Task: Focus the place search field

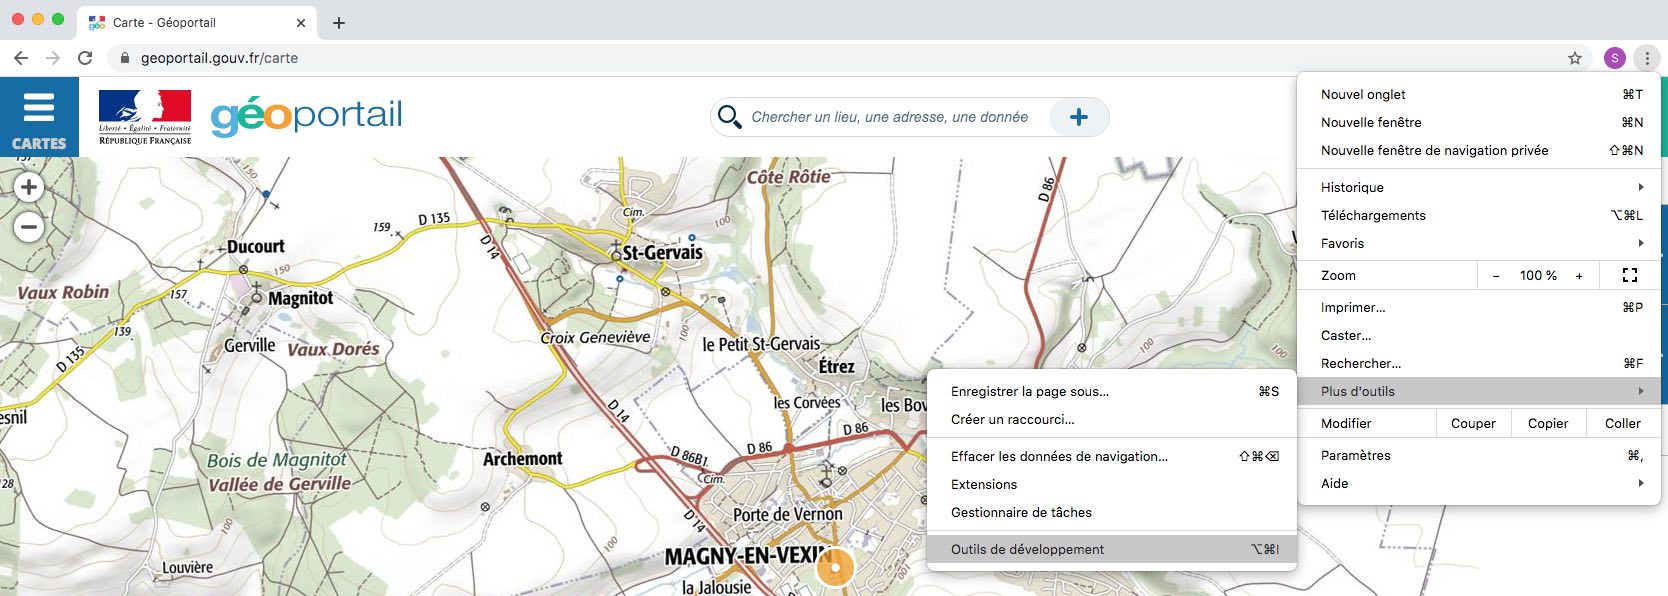Action: click(x=890, y=117)
